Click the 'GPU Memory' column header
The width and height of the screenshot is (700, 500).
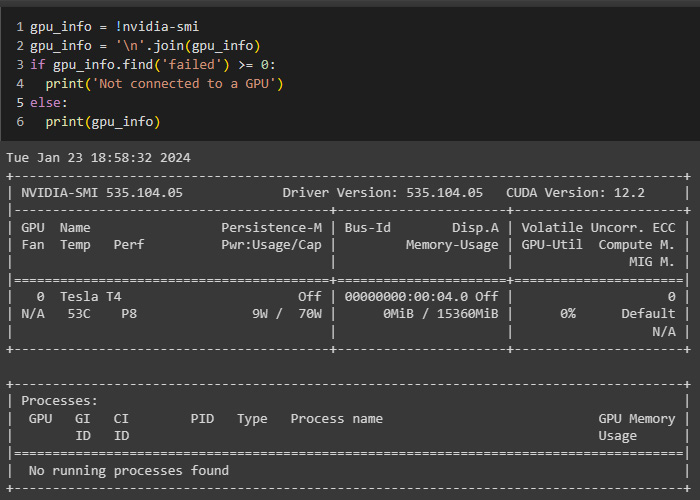(x=637, y=419)
